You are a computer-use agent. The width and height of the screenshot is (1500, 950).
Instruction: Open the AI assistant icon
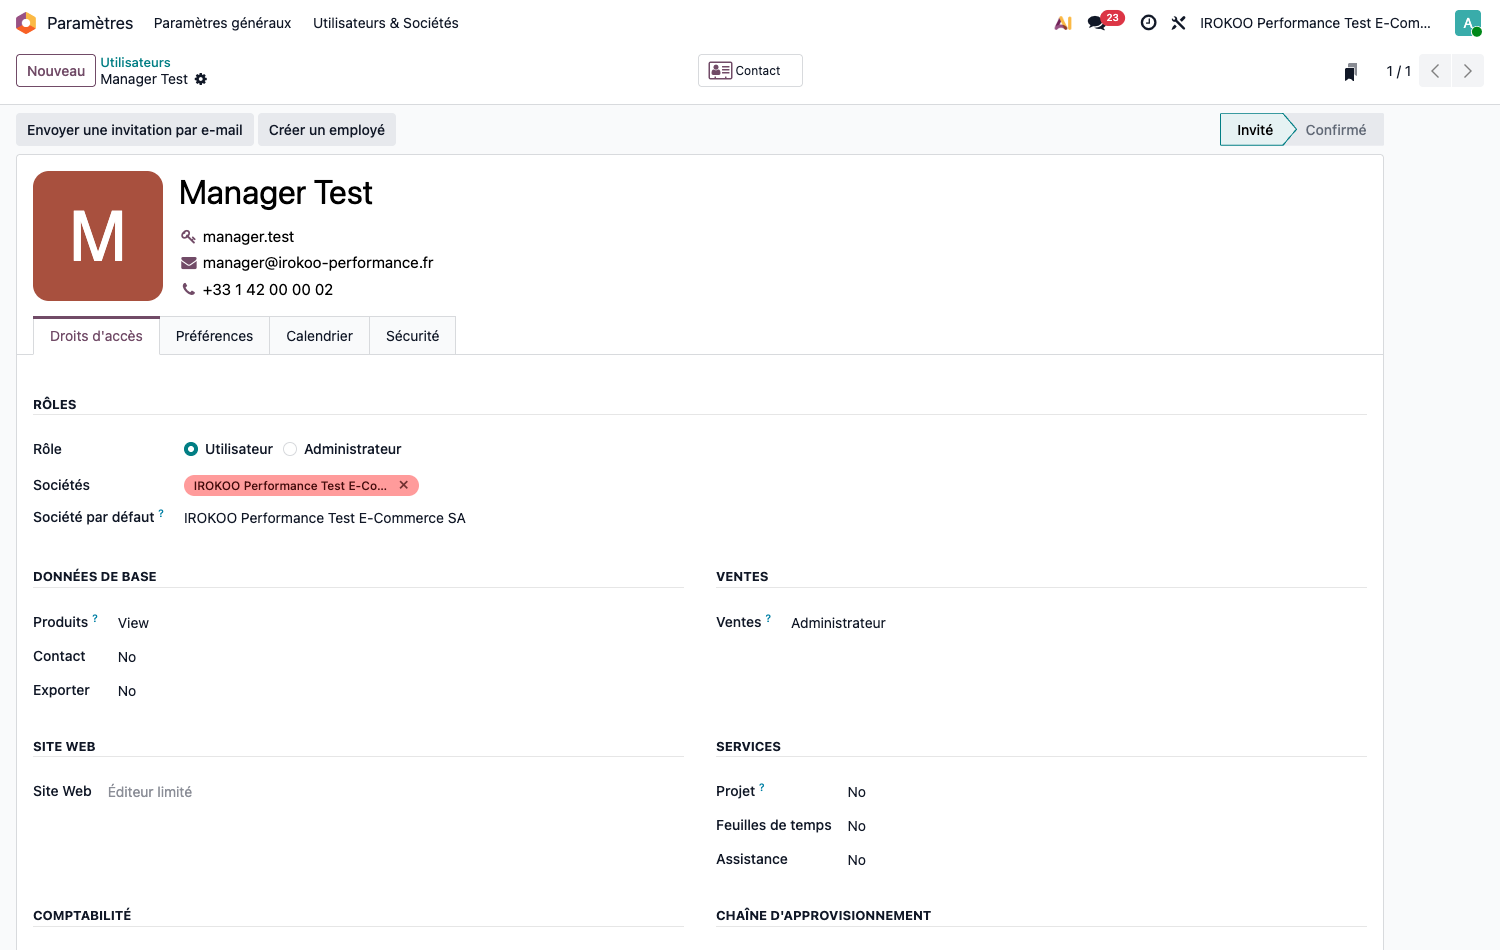pos(1063,23)
